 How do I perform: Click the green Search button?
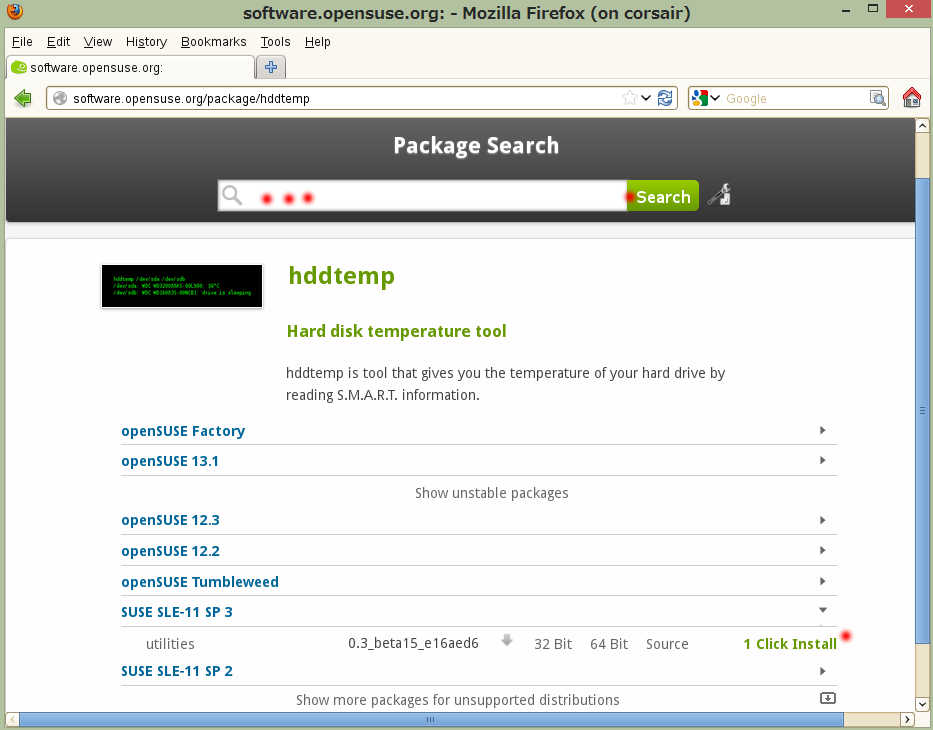click(663, 196)
